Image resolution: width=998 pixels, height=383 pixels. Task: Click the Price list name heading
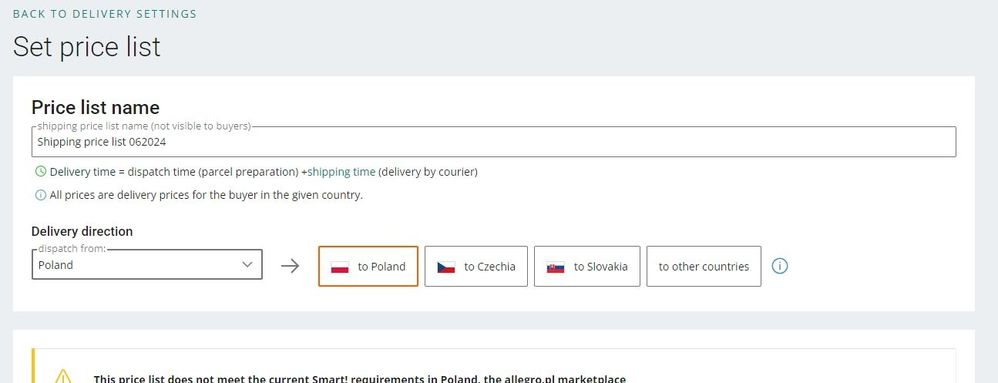[95, 107]
